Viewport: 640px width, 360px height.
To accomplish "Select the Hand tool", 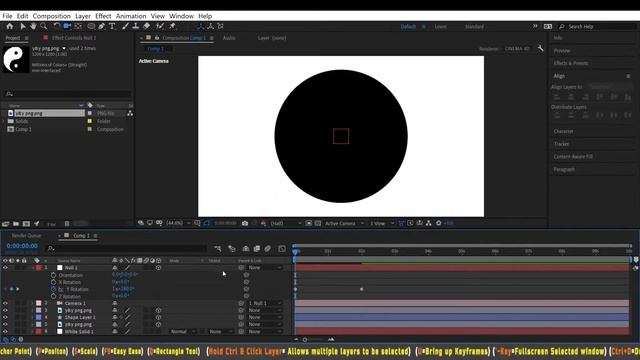I will 33,26.
